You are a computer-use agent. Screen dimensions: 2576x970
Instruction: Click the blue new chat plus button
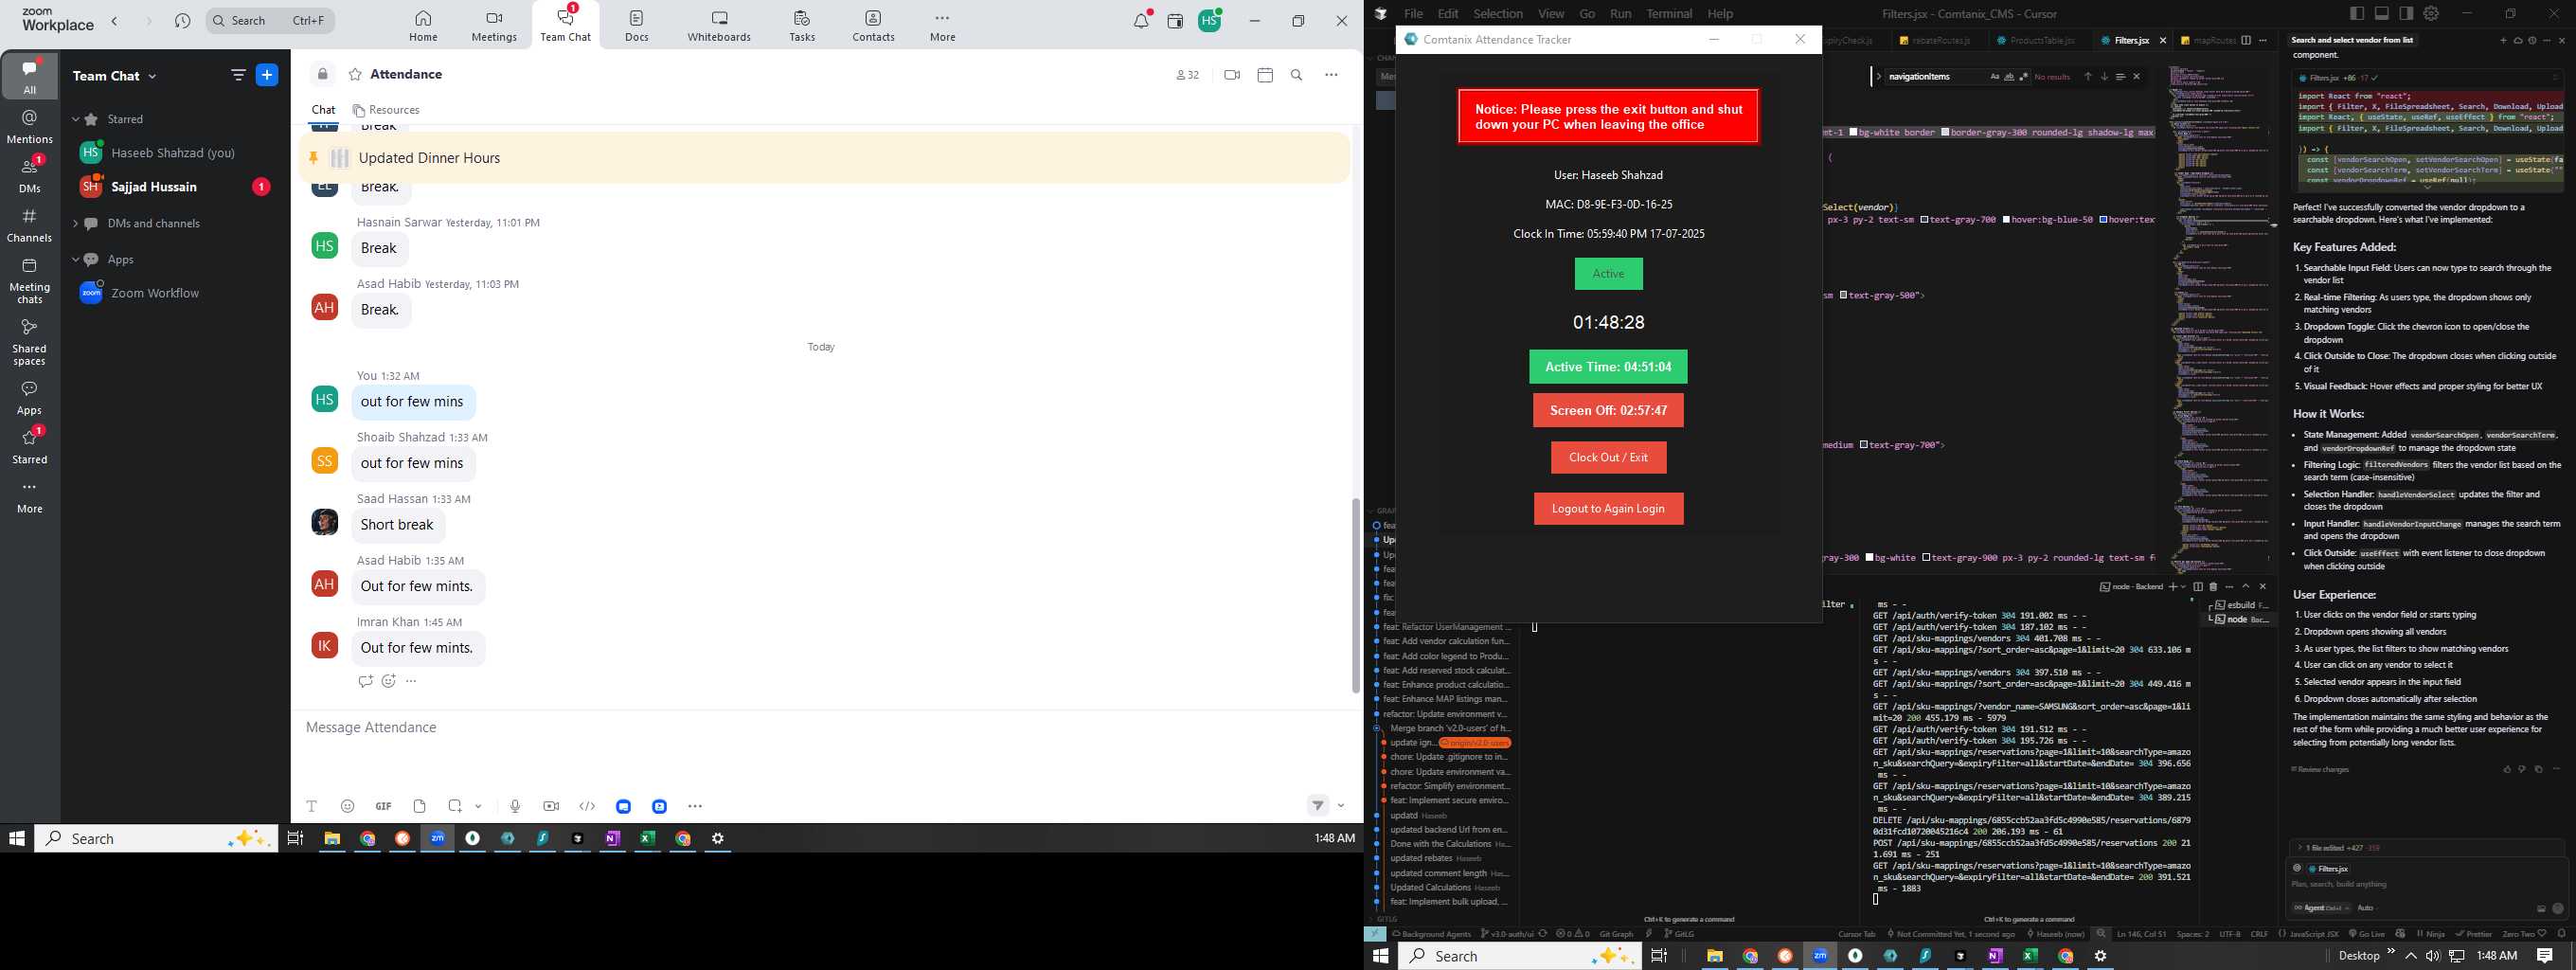coord(267,75)
